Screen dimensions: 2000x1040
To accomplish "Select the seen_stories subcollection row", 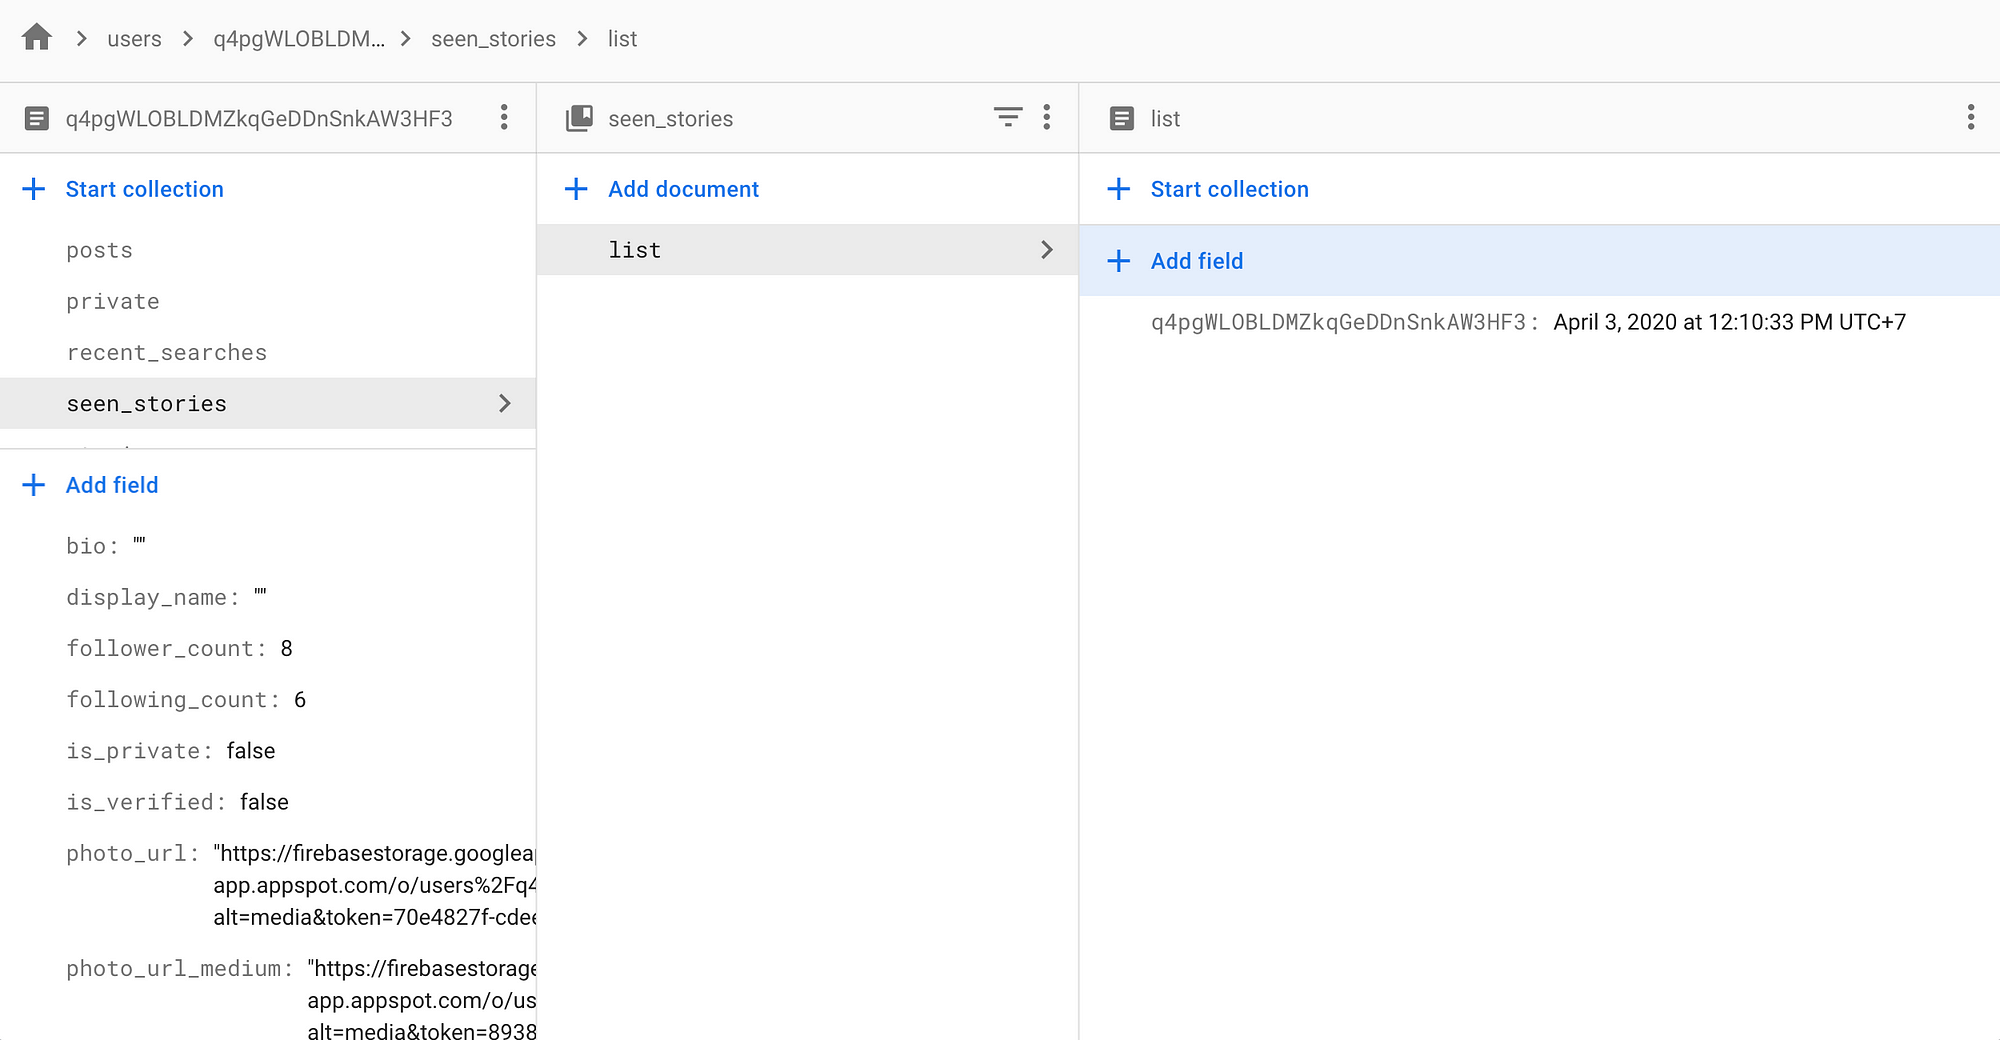I will 268,403.
